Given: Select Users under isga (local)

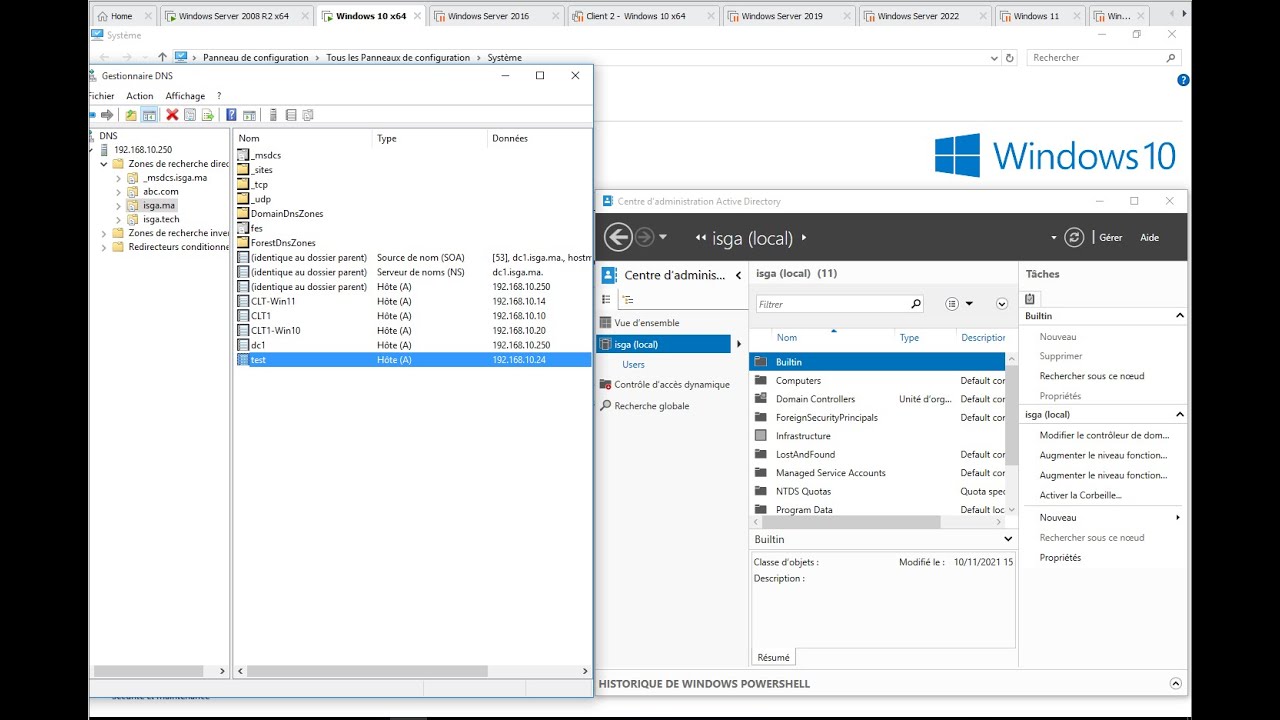Looking at the screenshot, I should (x=633, y=364).
